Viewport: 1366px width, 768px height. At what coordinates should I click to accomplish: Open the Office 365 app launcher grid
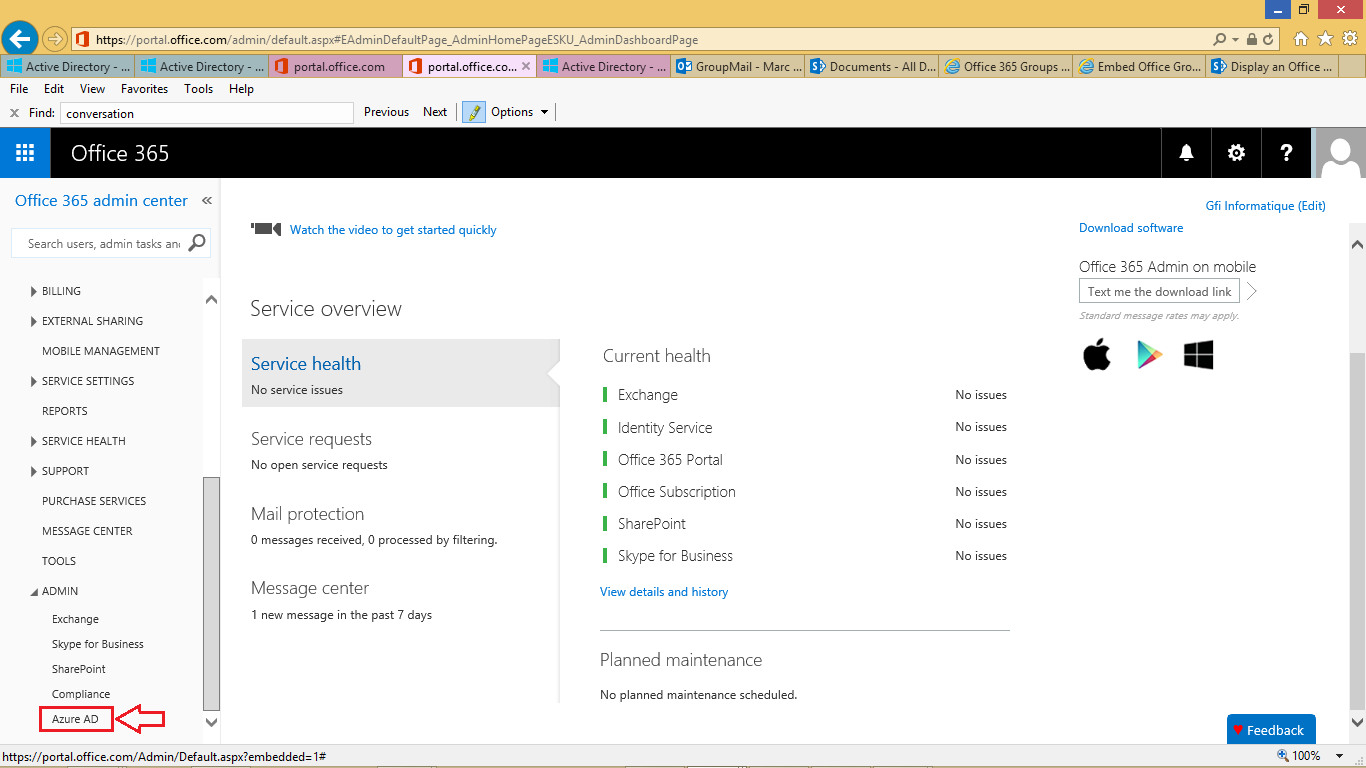(x=25, y=153)
